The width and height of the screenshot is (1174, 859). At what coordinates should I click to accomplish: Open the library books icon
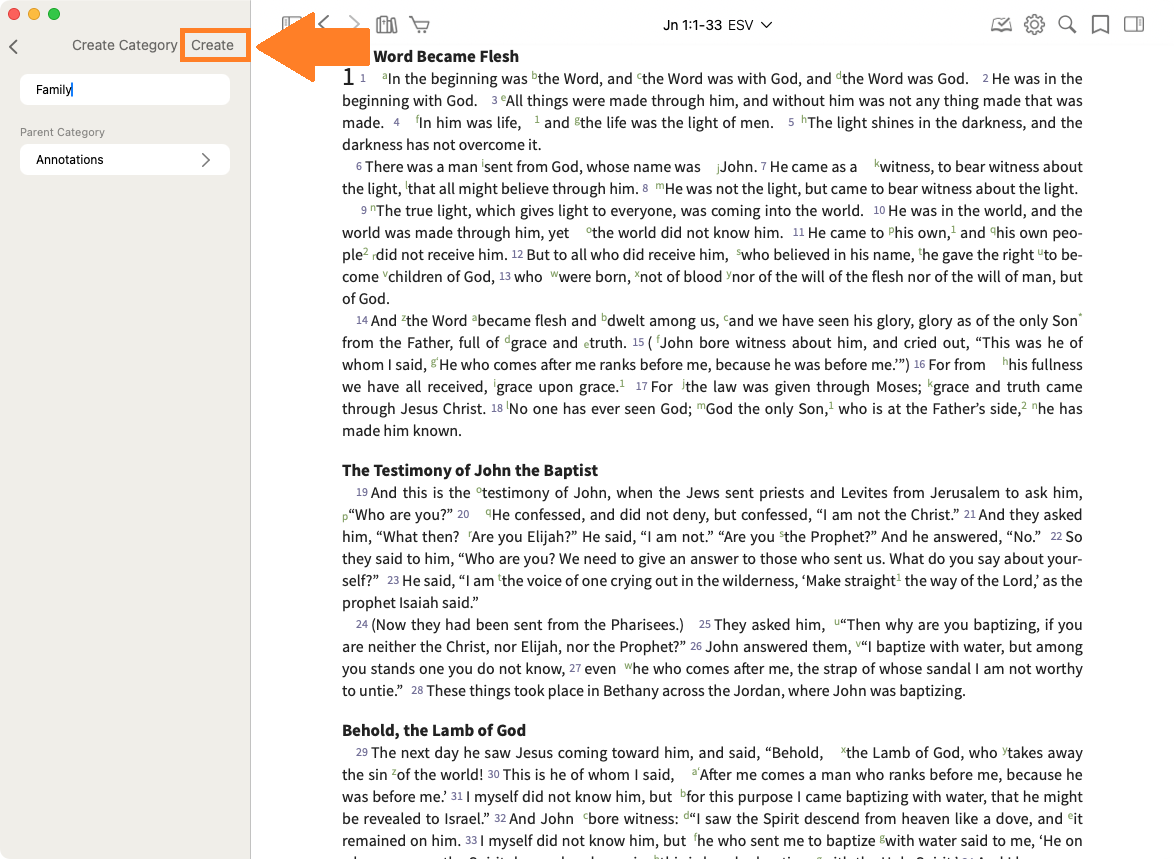point(386,25)
